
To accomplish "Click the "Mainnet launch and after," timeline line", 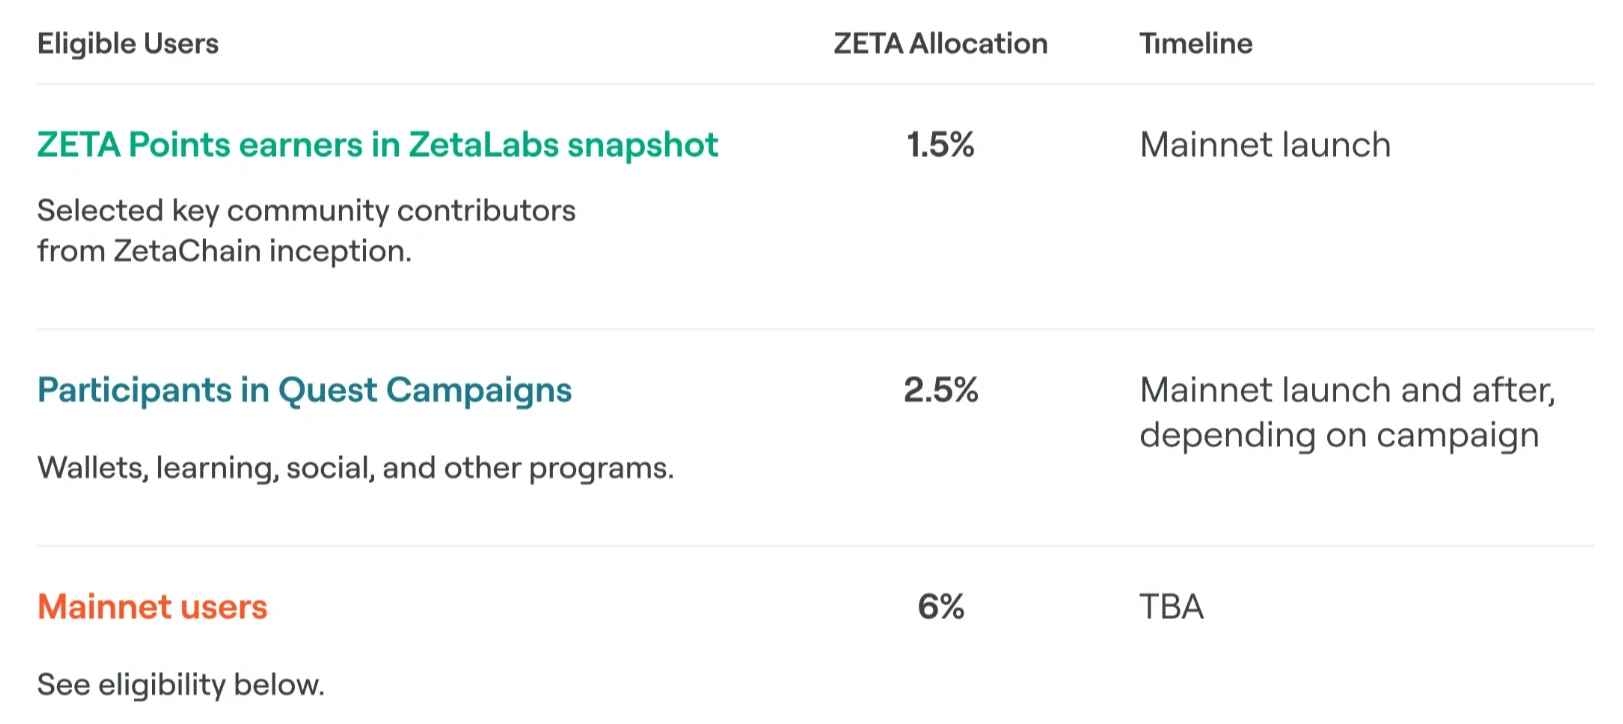I will pyautogui.click(x=1347, y=390).
